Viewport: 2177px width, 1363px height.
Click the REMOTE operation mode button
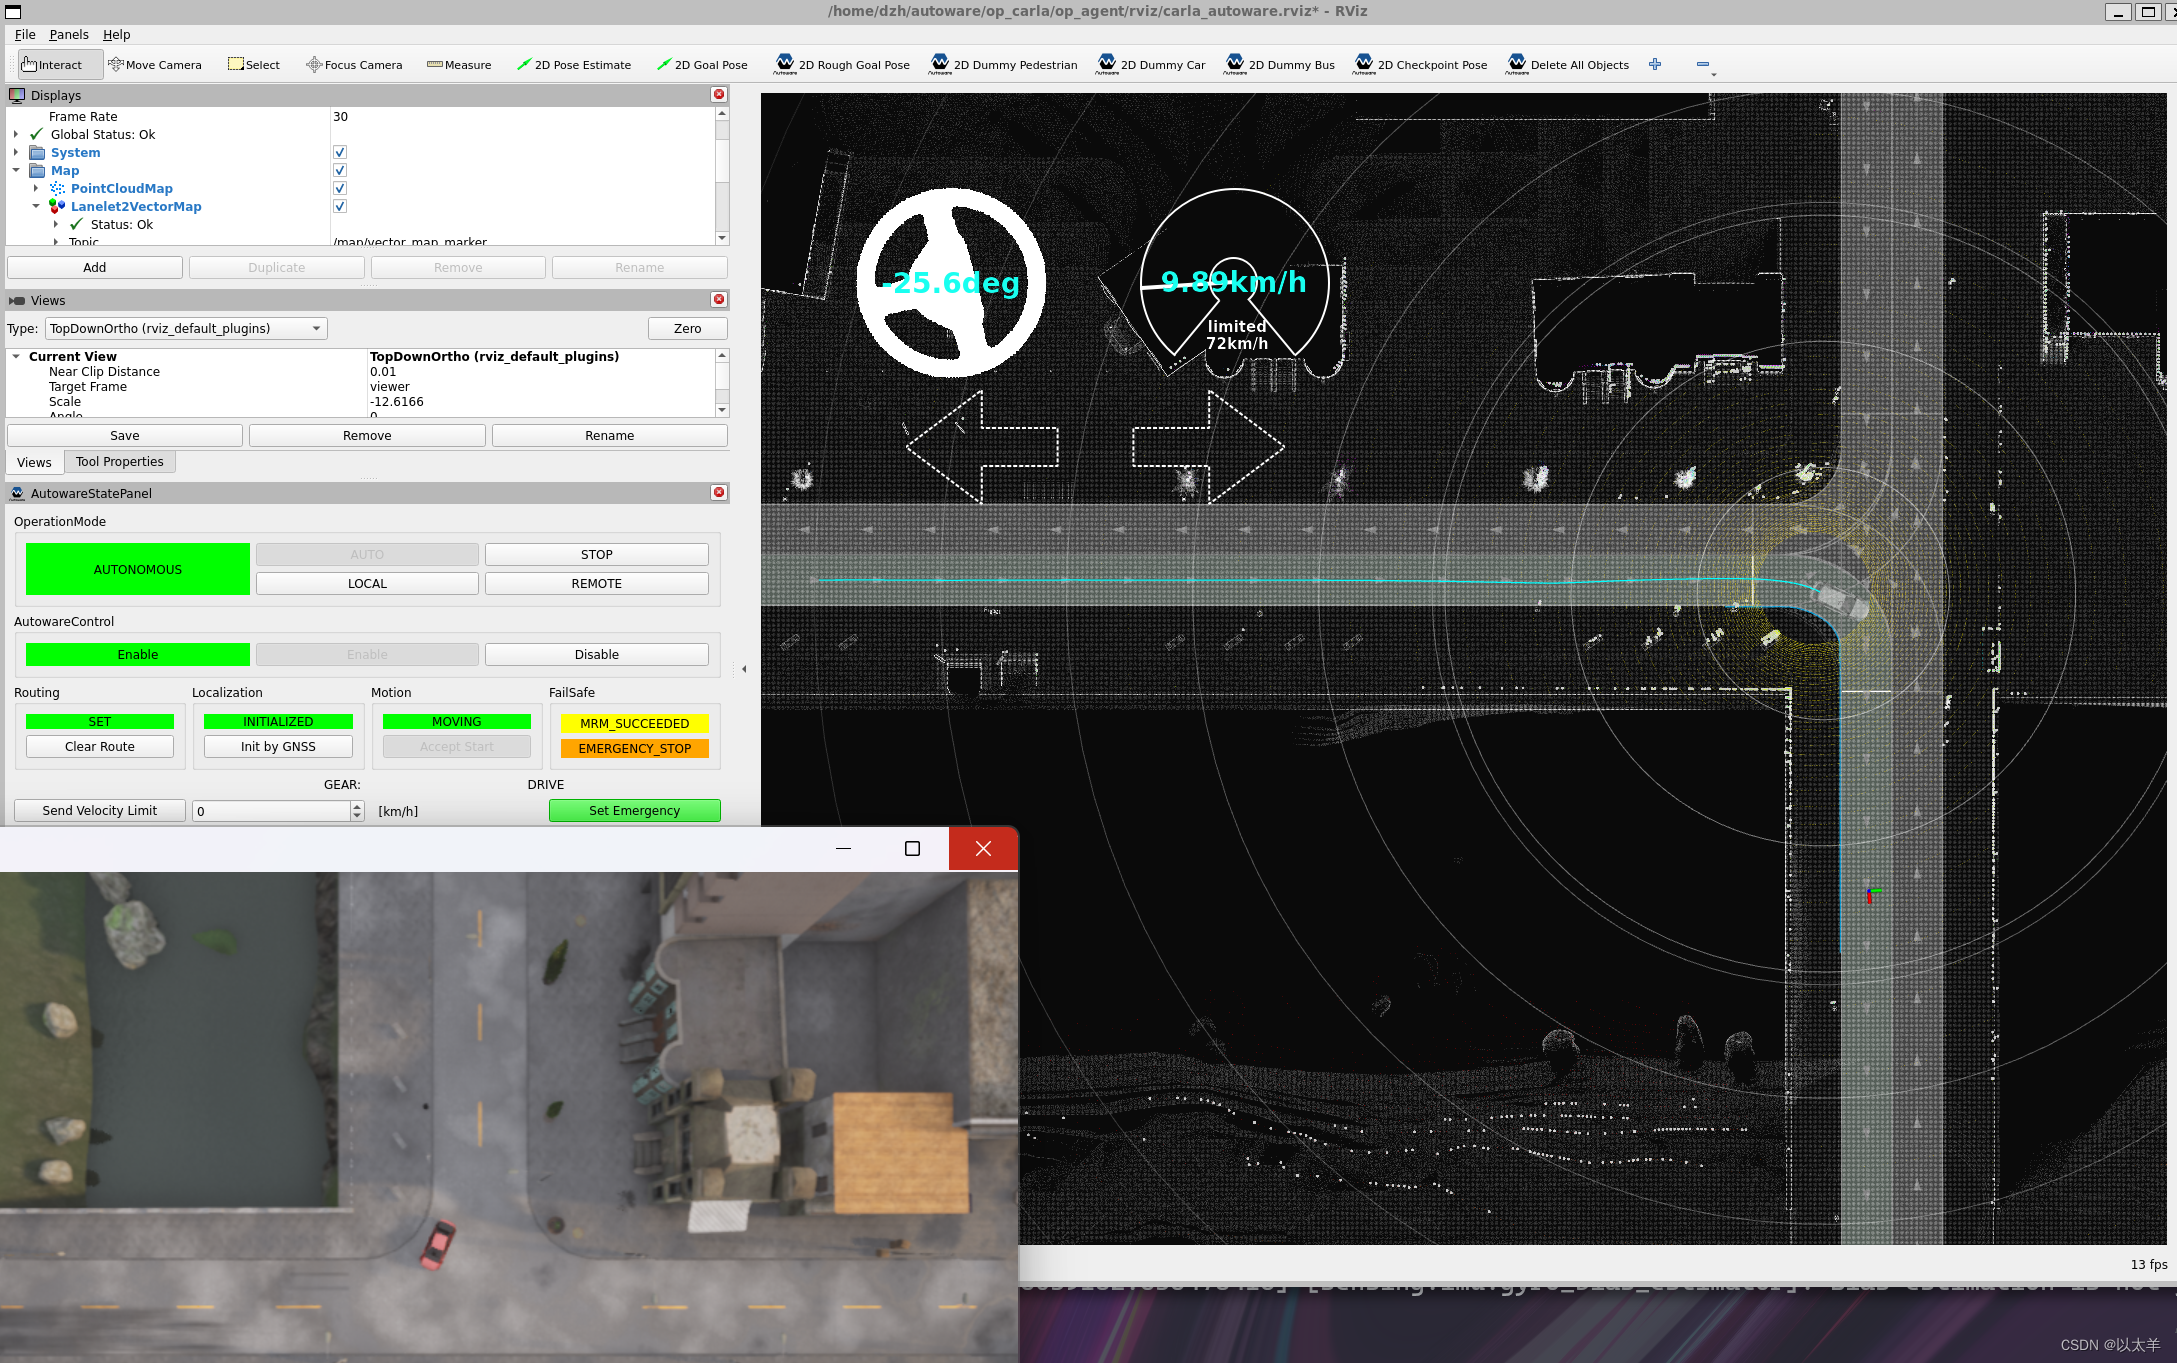pyautogui.click(x=597, y=584)
